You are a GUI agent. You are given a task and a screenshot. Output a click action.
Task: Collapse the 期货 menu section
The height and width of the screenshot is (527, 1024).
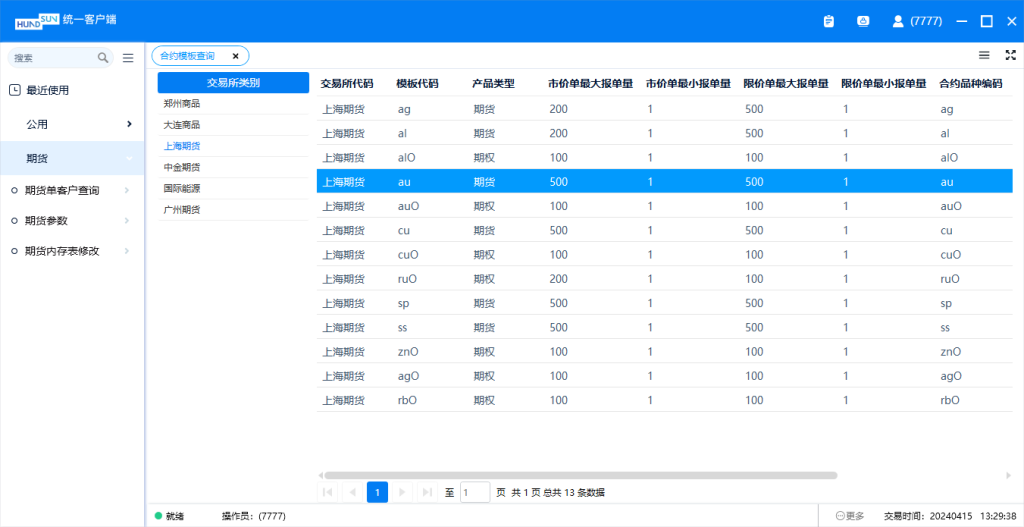tap(129, 158)
